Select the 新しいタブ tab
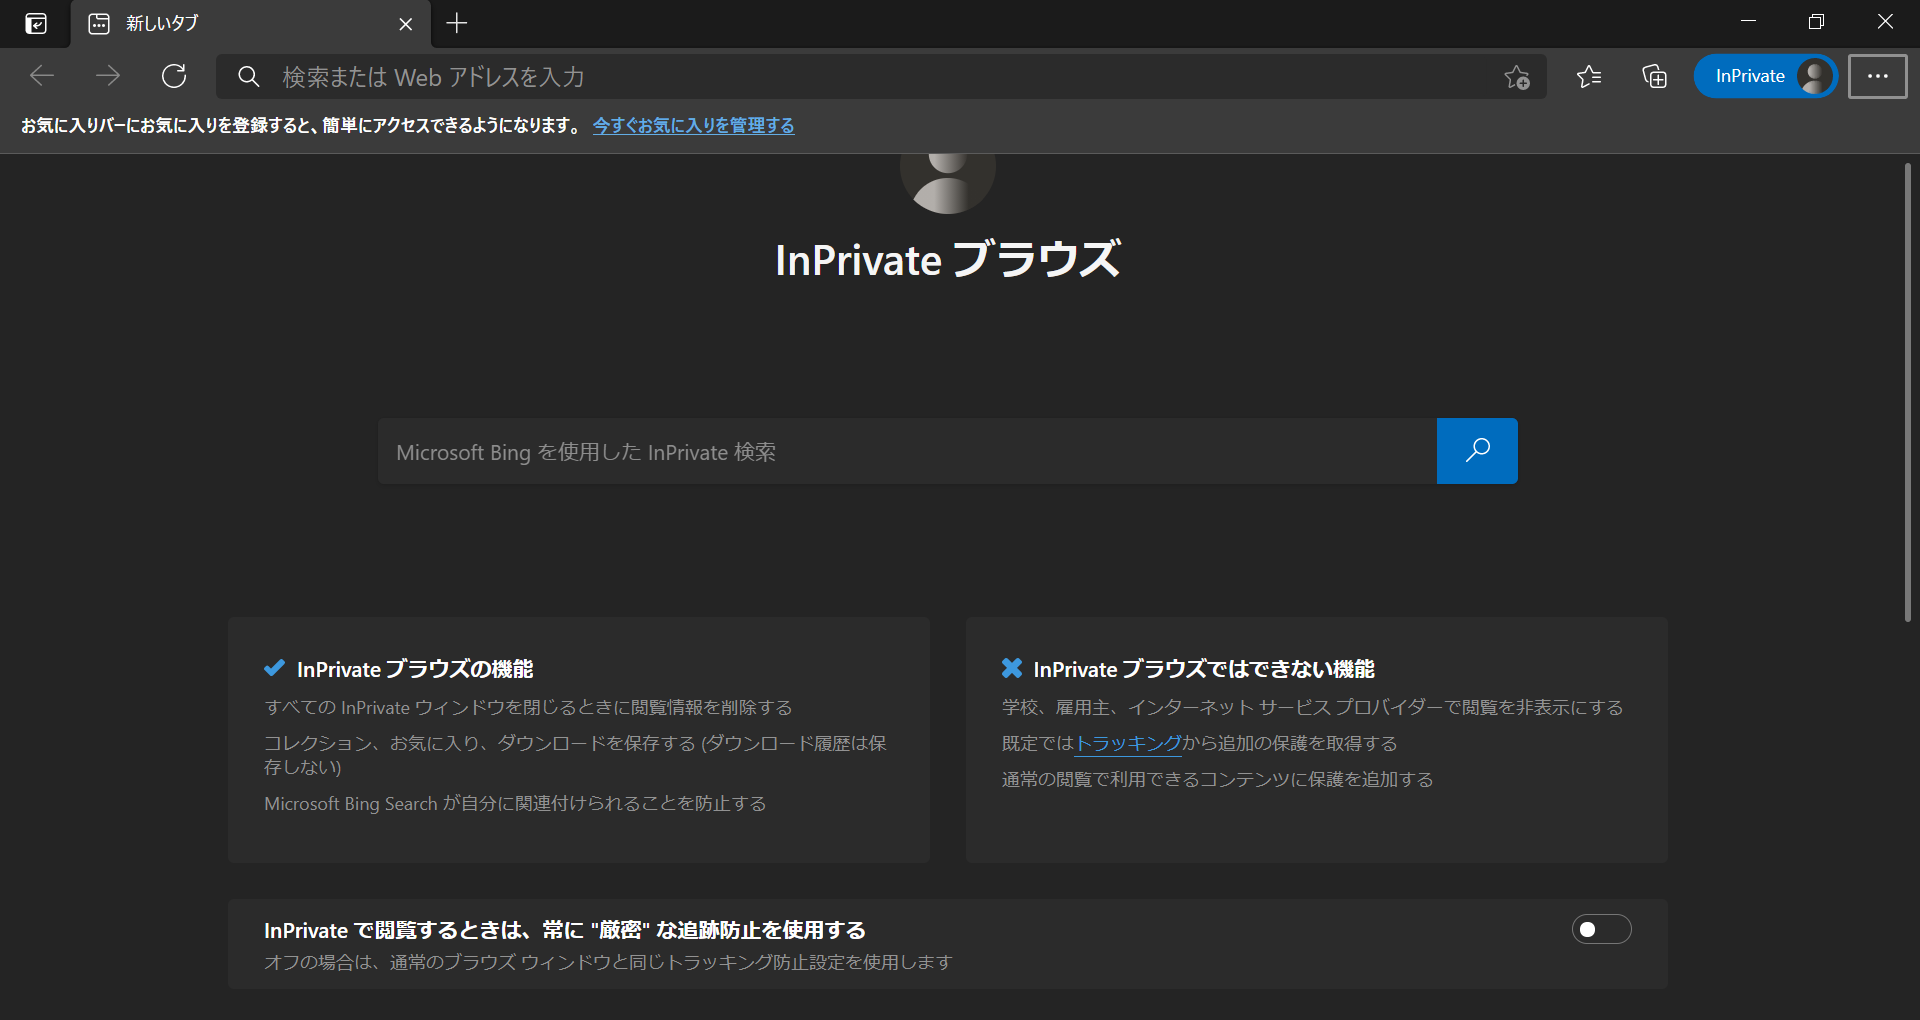Viewport: 1920px width, 1020px height. pyautogui.click(x=250, y=24)
